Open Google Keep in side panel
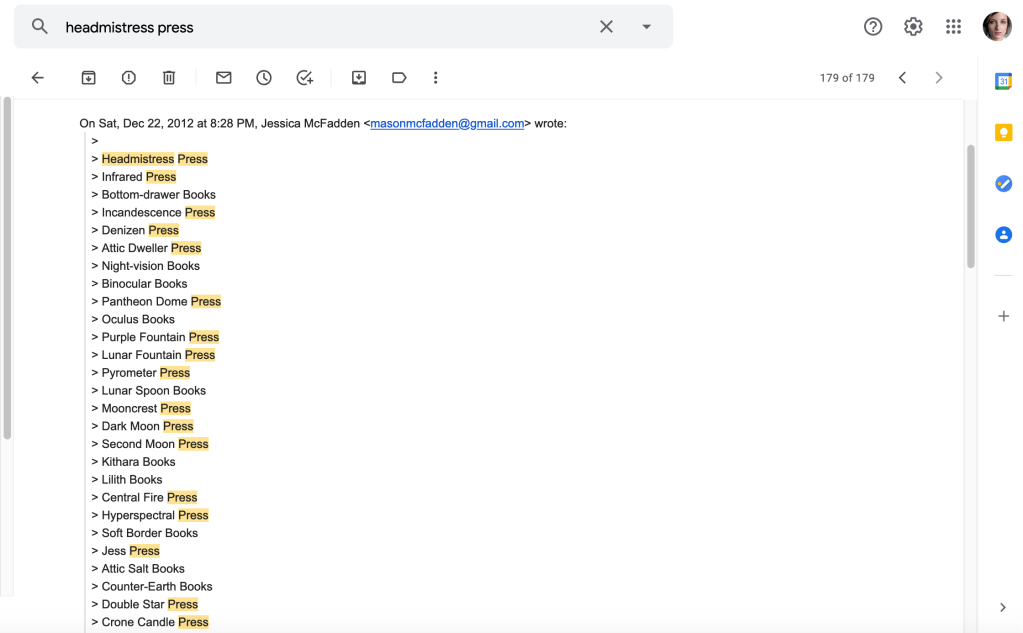 1003,132
